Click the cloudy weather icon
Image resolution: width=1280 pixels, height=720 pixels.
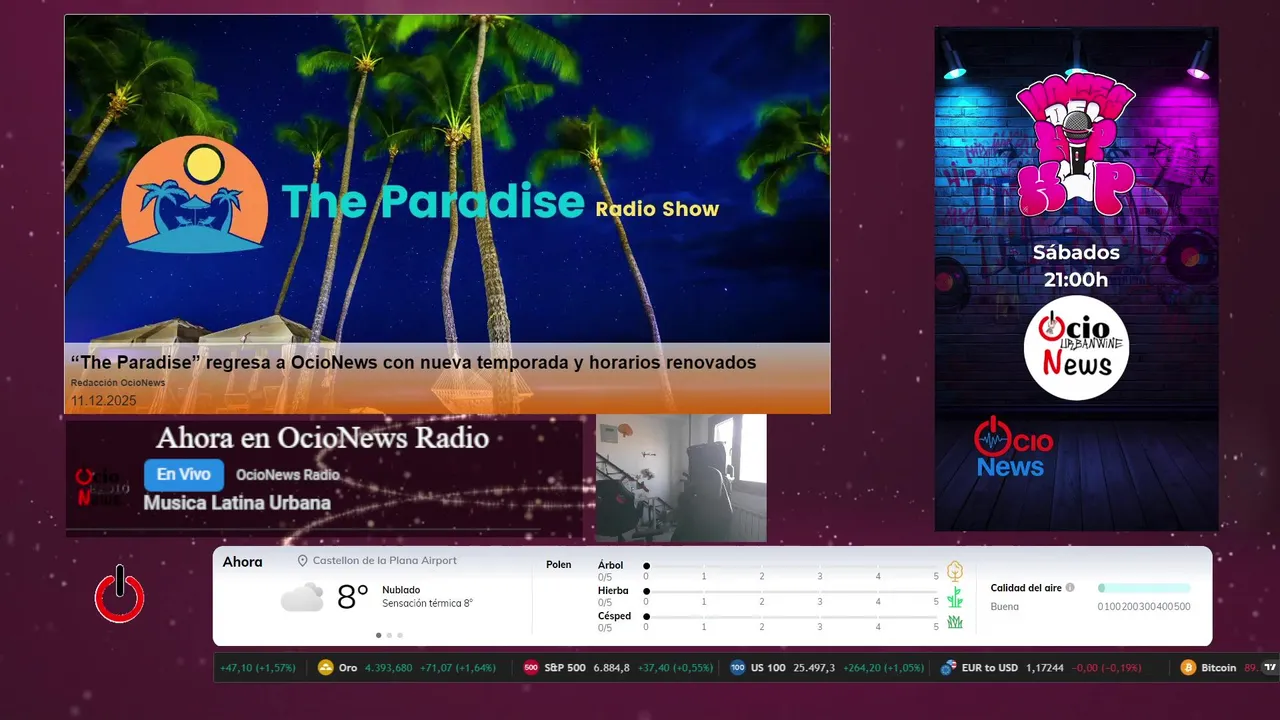tap(302, 598)
